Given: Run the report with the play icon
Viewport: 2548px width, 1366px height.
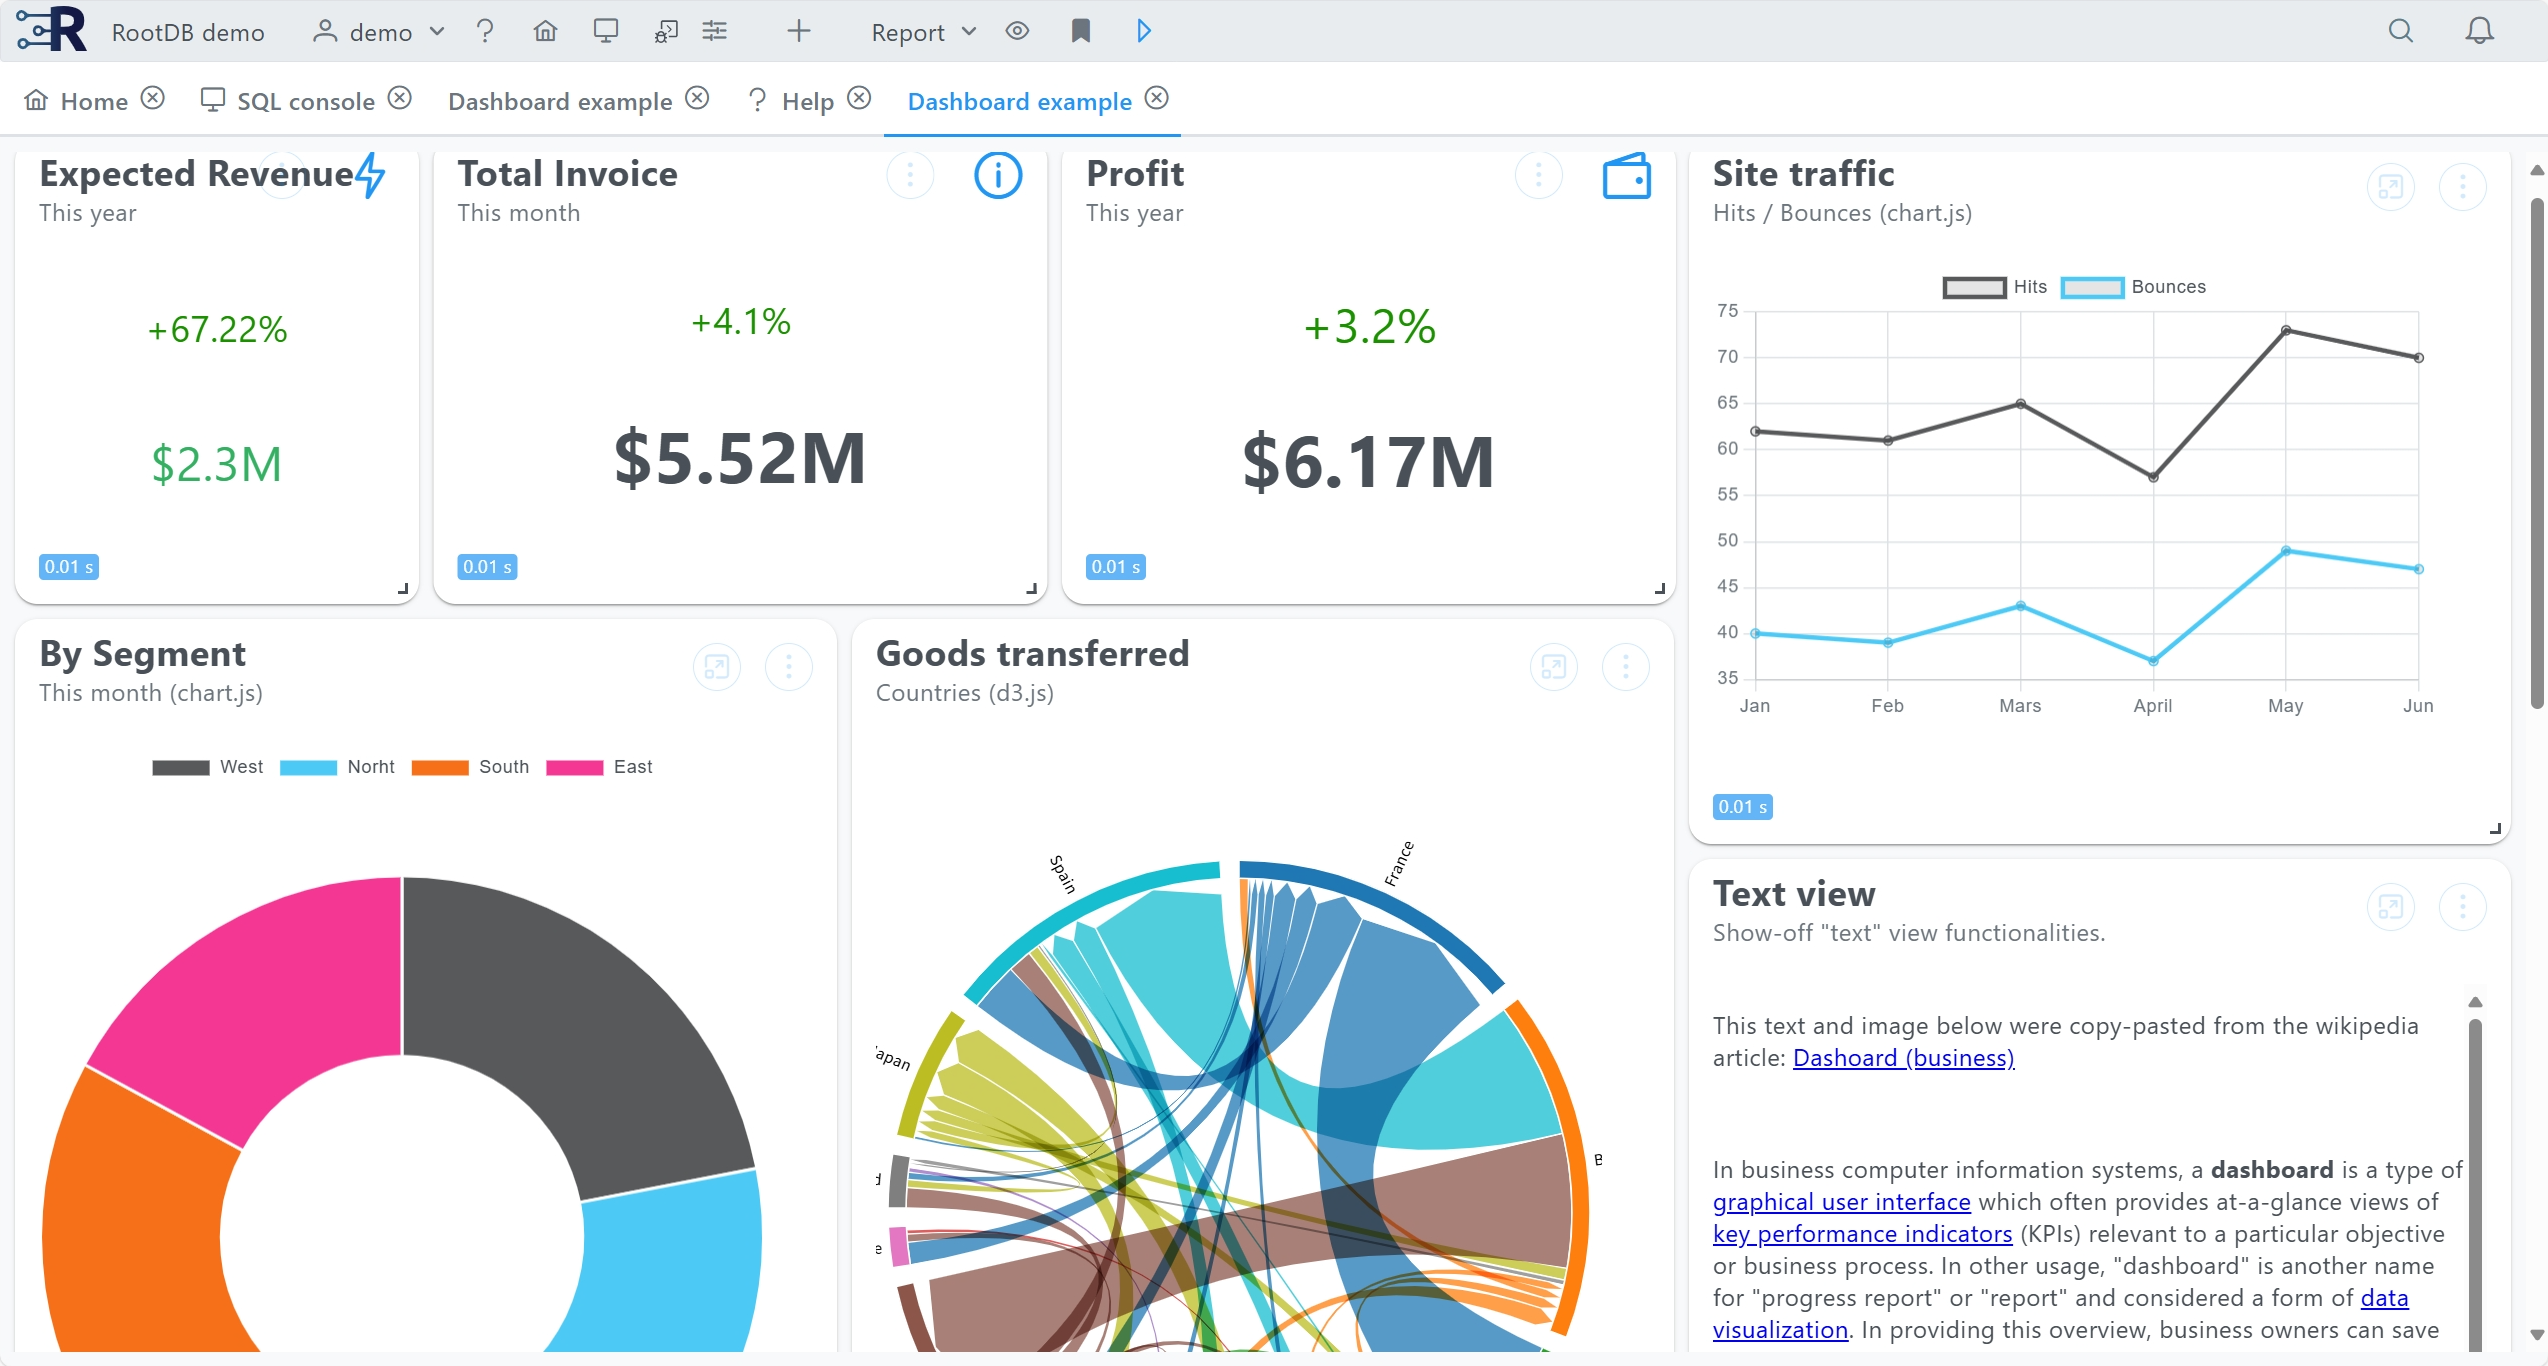Looking at the screenshot, I should point(1144,31).
